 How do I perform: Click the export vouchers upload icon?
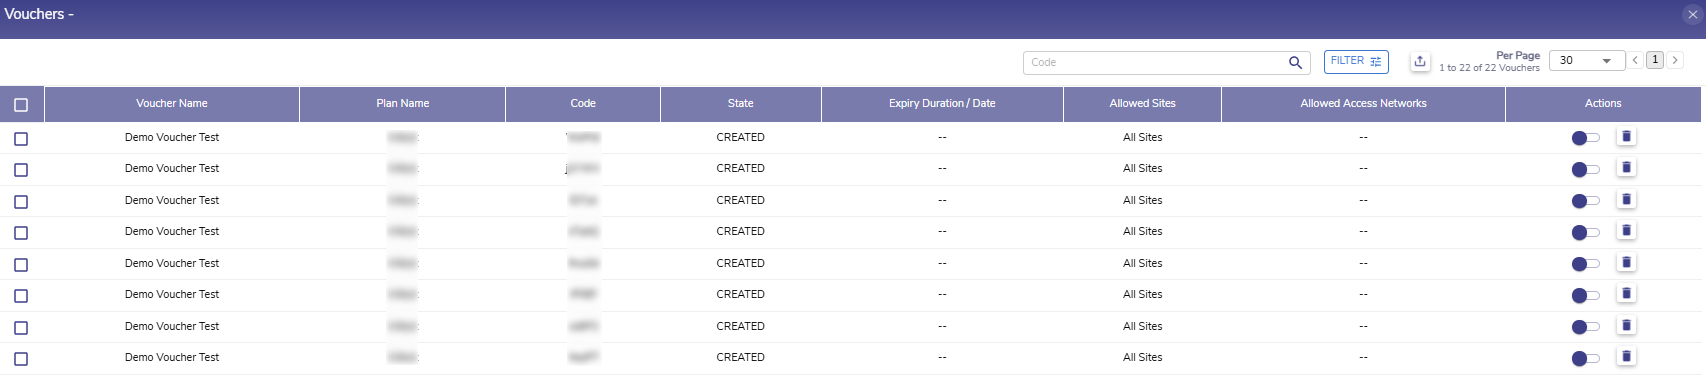(x=1420, y=62)
